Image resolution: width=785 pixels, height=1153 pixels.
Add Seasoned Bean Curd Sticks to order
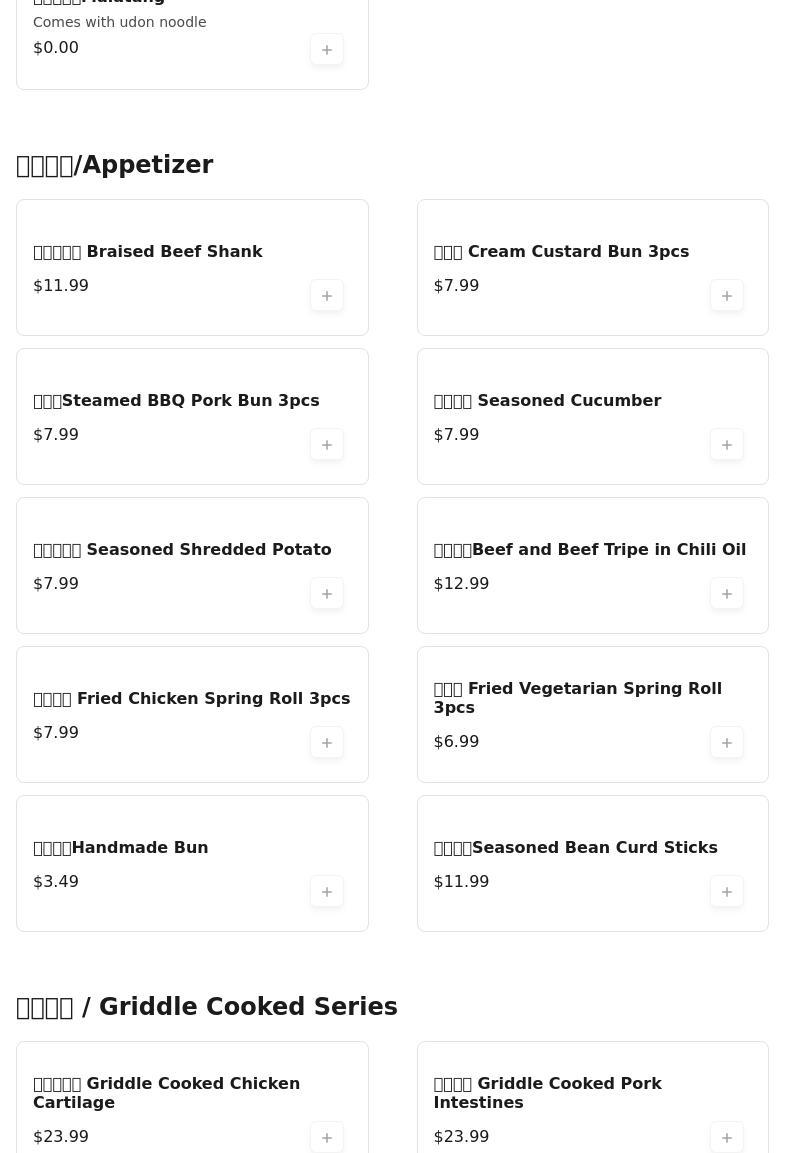[x=727, y=892]
